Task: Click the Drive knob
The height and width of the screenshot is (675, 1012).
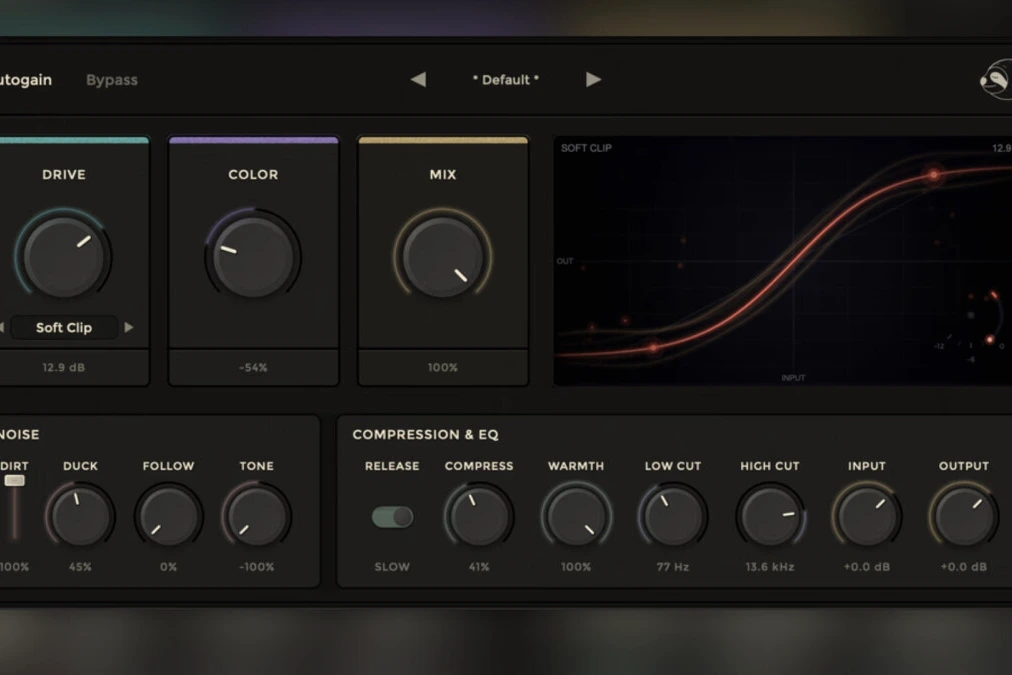Action: [64, 256]
